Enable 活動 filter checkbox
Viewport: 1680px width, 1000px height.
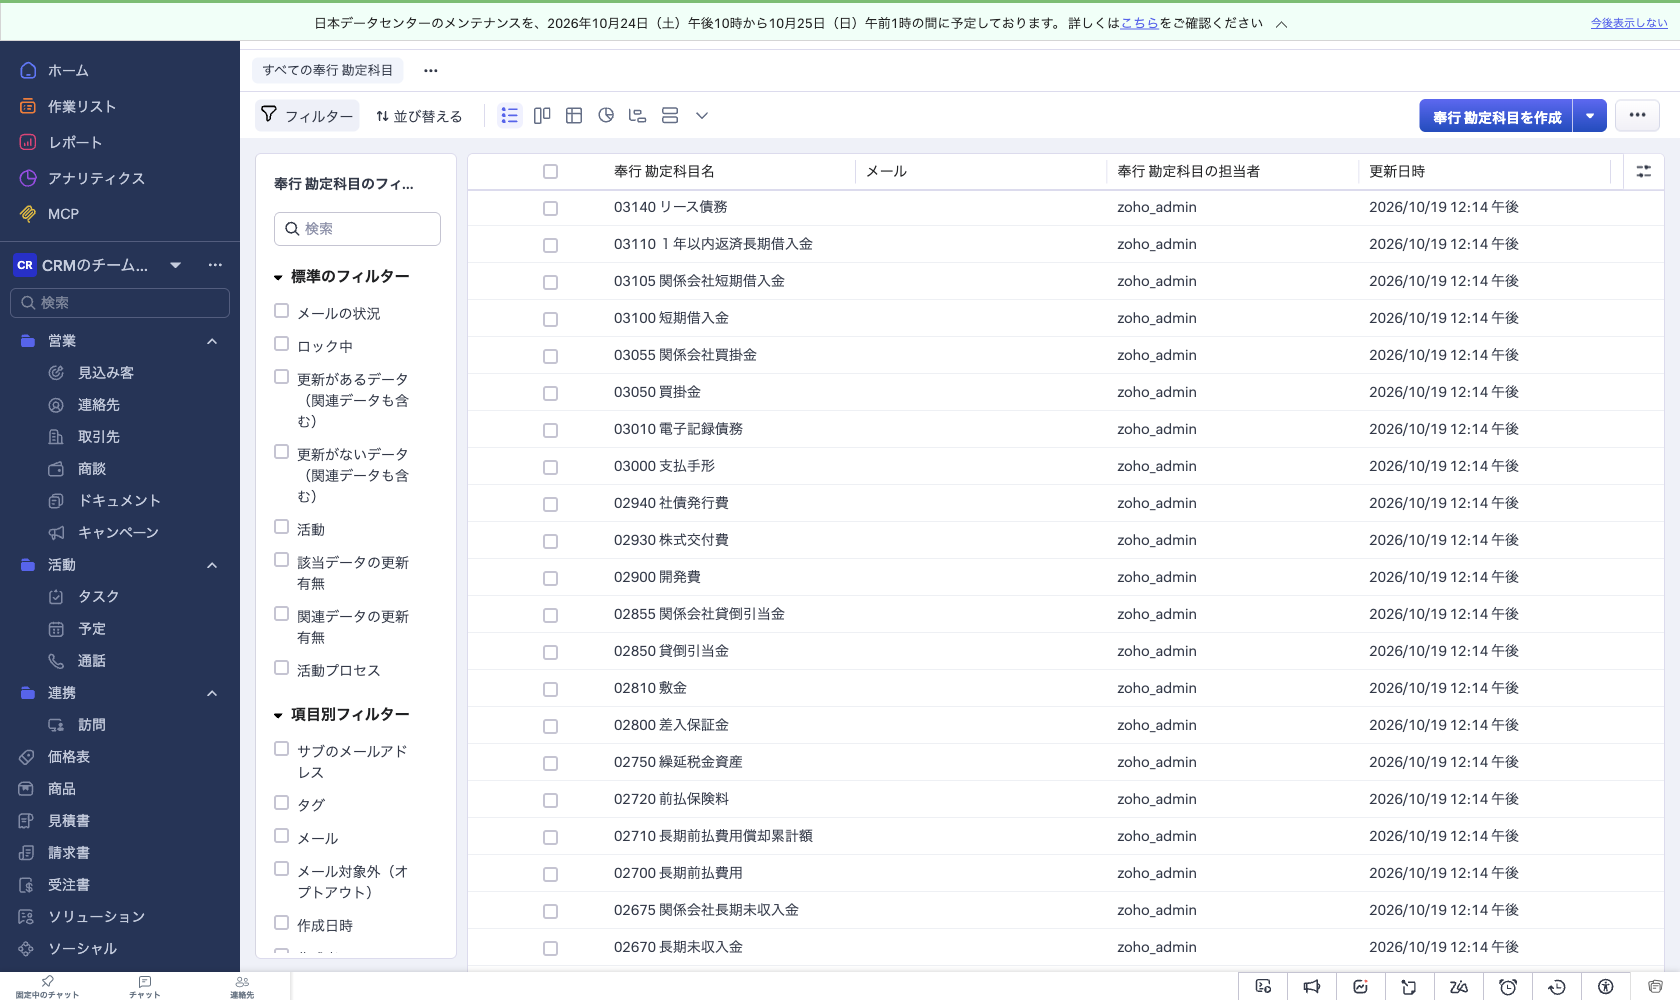tap(282, 527)
